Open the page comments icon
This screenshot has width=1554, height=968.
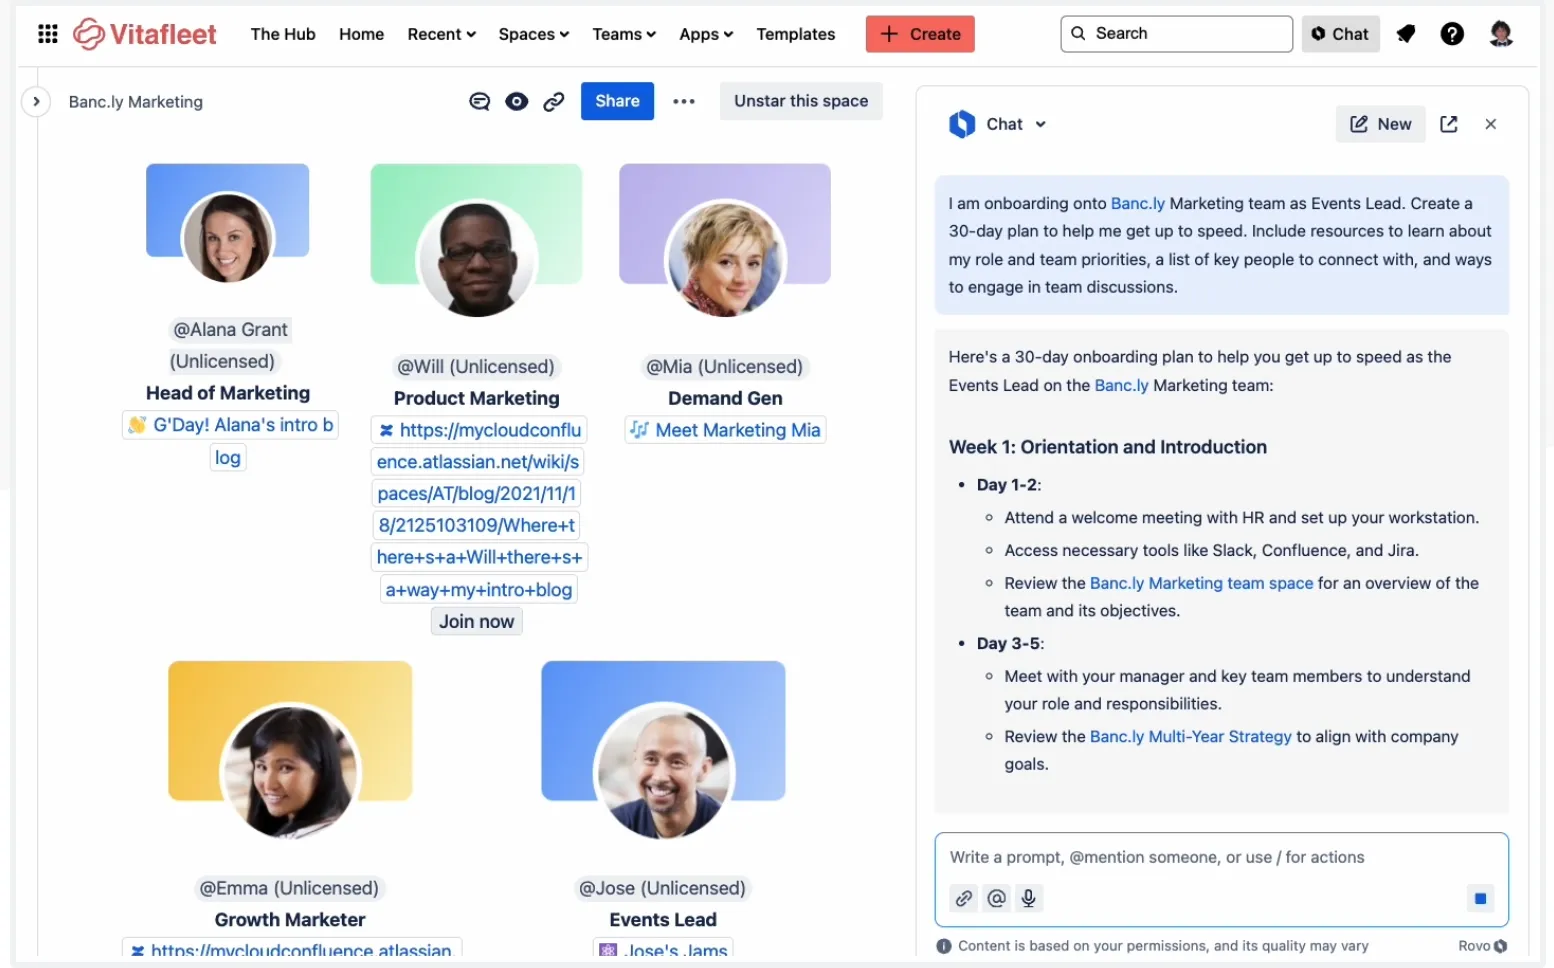click(480, 101)
